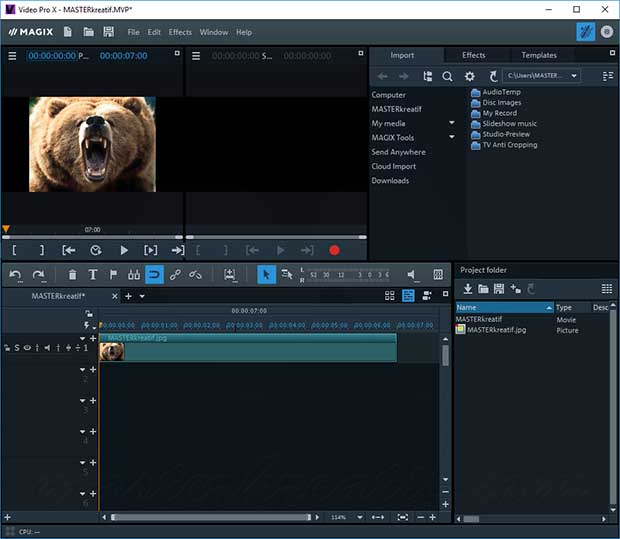Toggle media pool tree view icon
The image size is (620, 539).
pos(427,76)
